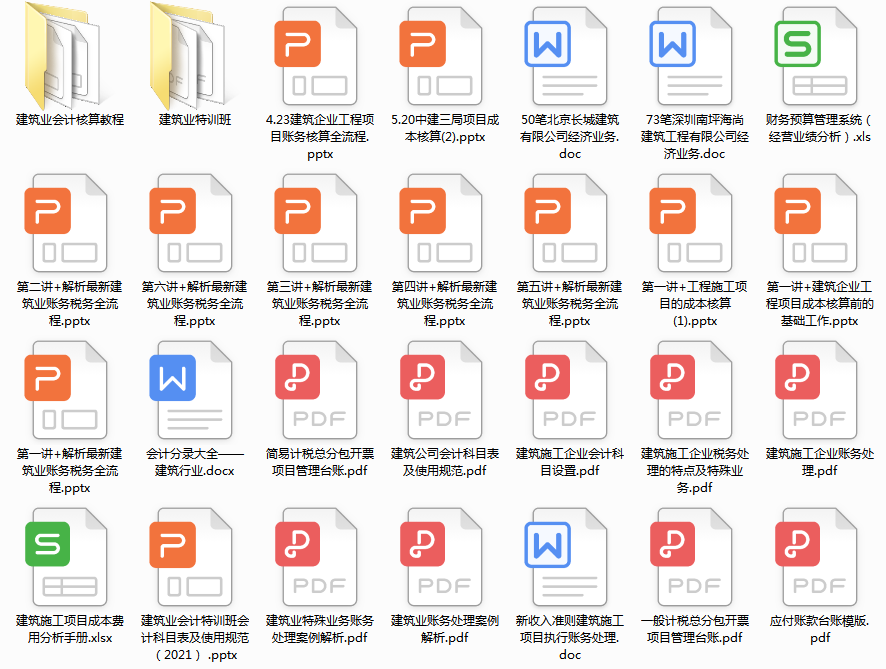Select 建筑公司会计科目表及使用规范.pdf
Image resolution: width=886 pixels, height=669 pixels.
click(x=443, y=390)
